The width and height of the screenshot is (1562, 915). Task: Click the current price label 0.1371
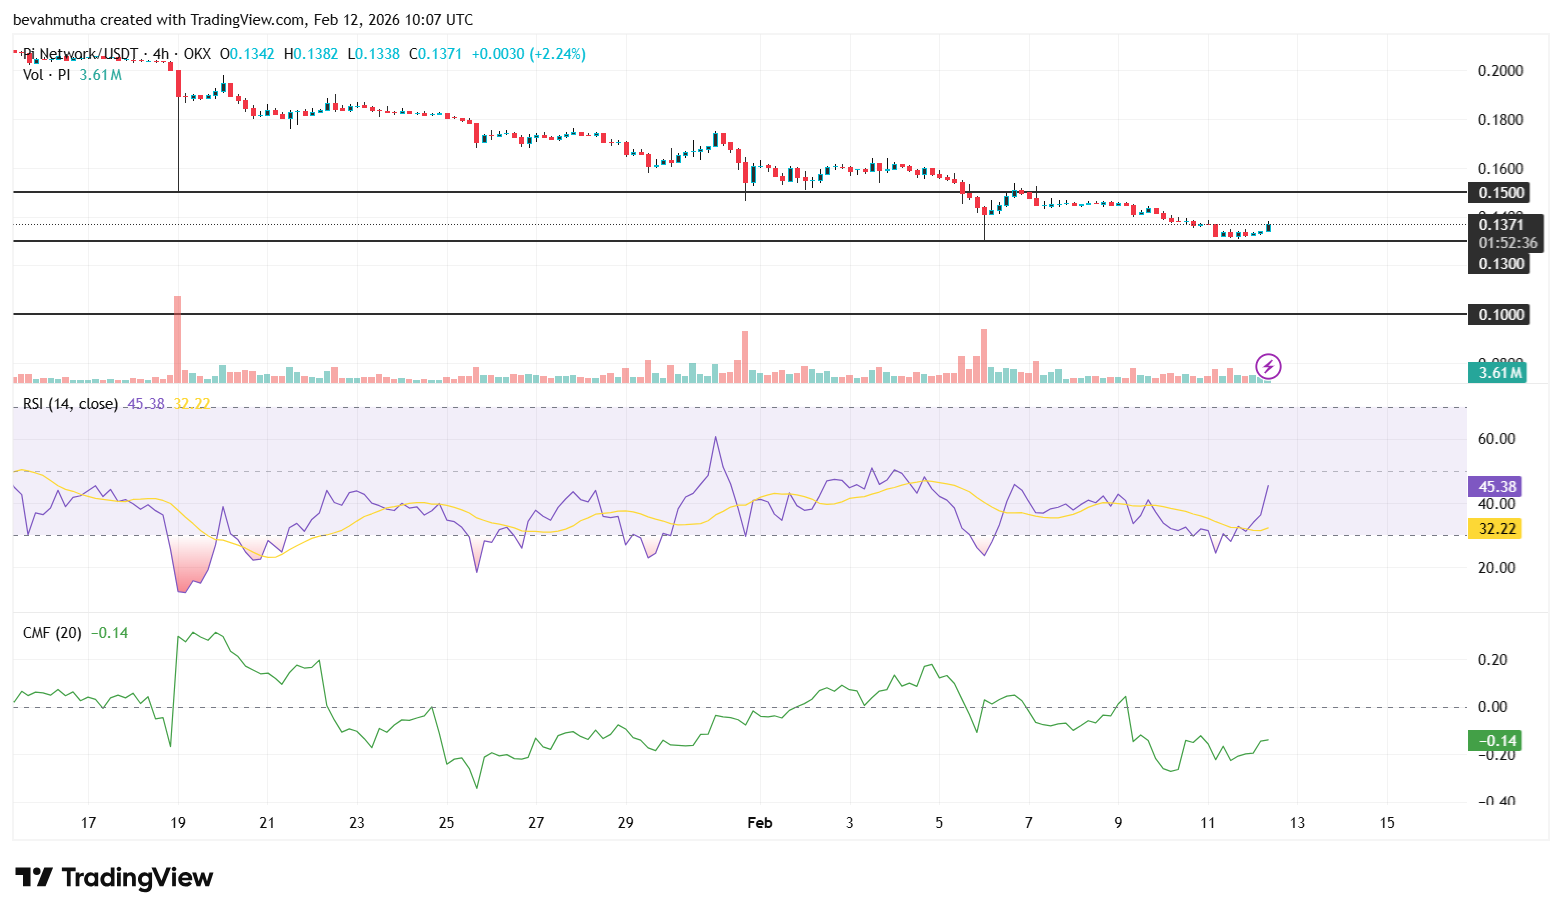[x=1499, y=226]
